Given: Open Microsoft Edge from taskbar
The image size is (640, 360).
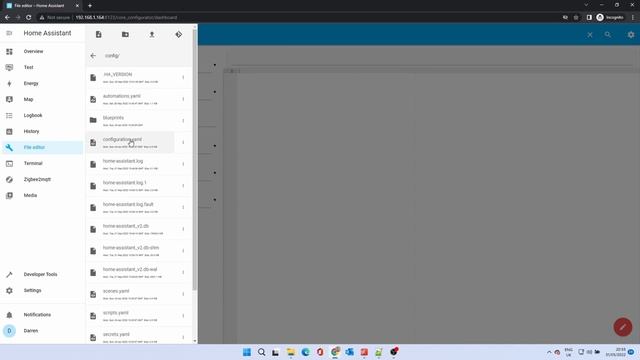Looking at the screenshot, I should click(305, 352).
